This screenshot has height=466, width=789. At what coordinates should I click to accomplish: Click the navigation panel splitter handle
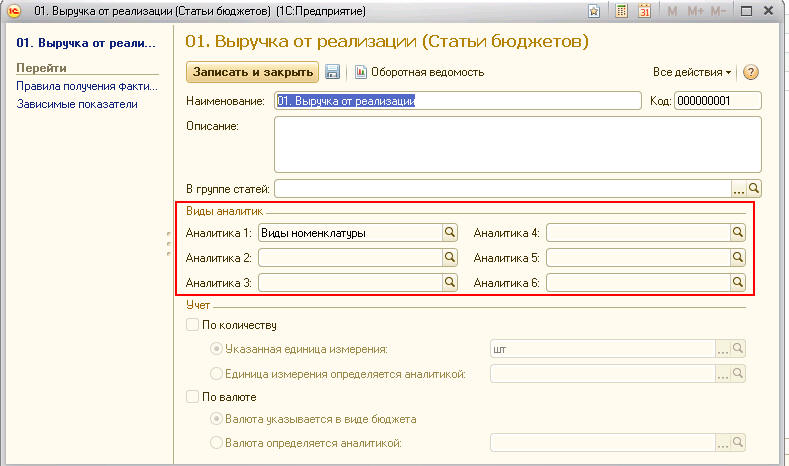click(x=169, y=244)
